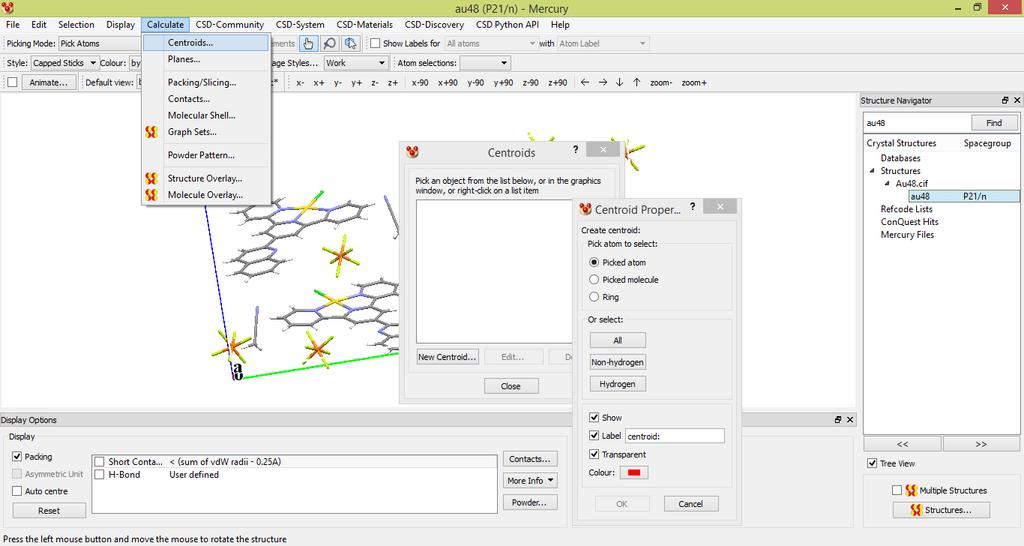Open the red centroid Colour swatch
1024x546 pixels.
(x=633, y=472)
